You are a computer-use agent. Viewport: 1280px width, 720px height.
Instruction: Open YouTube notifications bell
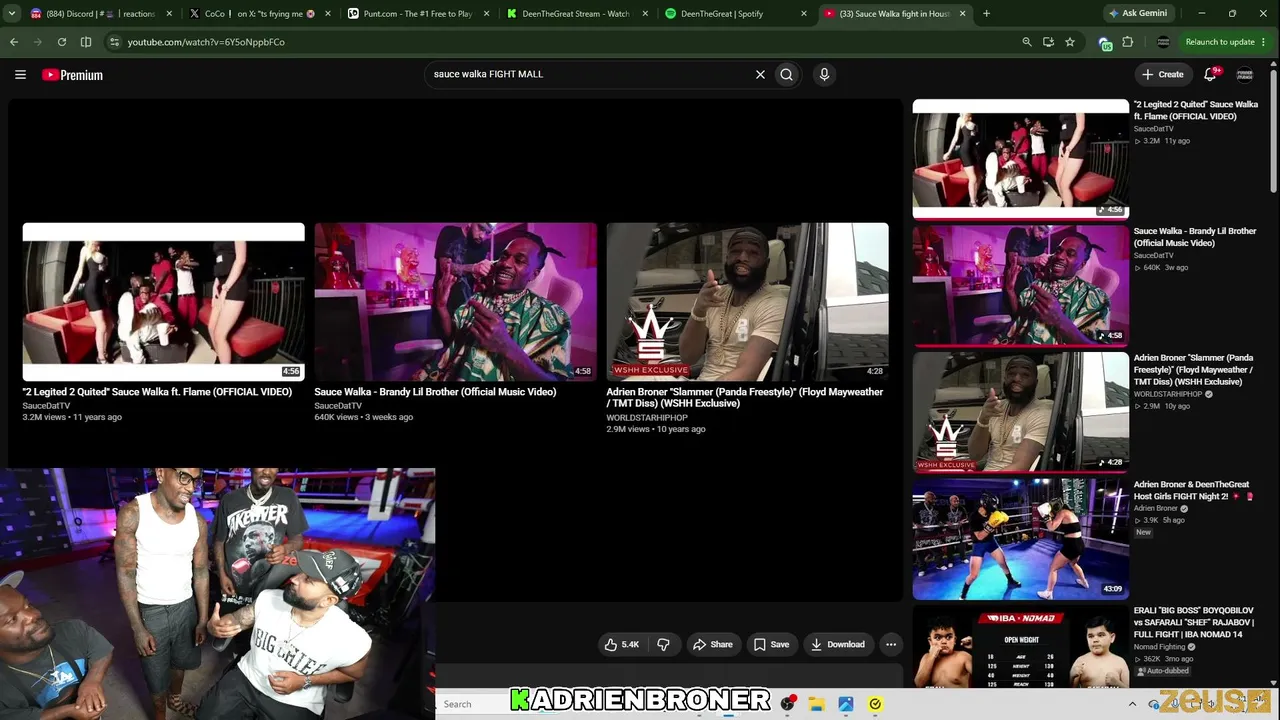1210,74
